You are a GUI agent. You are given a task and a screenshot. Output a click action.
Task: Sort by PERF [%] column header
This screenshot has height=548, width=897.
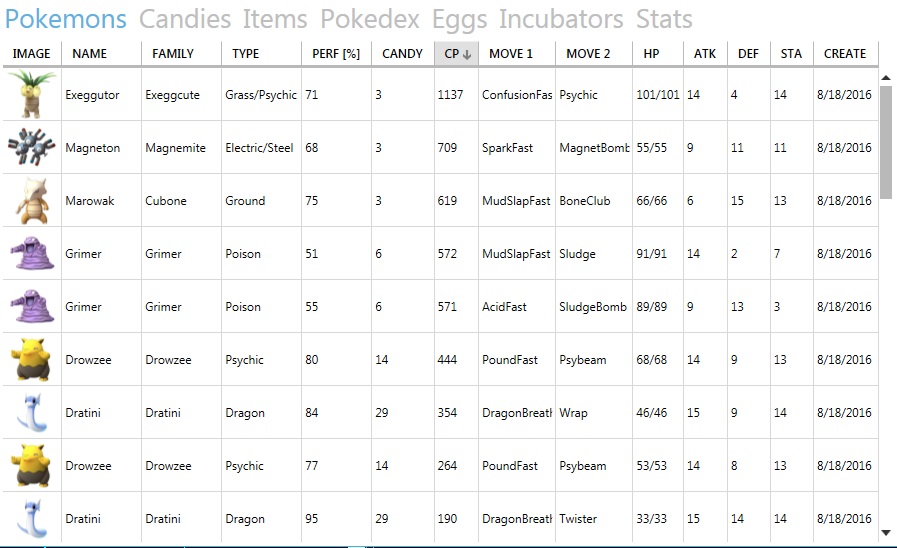coord(336,54)
